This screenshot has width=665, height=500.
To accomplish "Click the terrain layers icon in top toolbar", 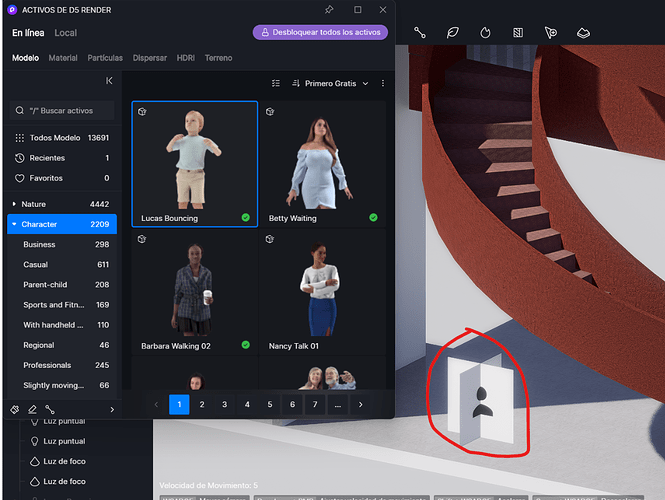I will [583, 33].
